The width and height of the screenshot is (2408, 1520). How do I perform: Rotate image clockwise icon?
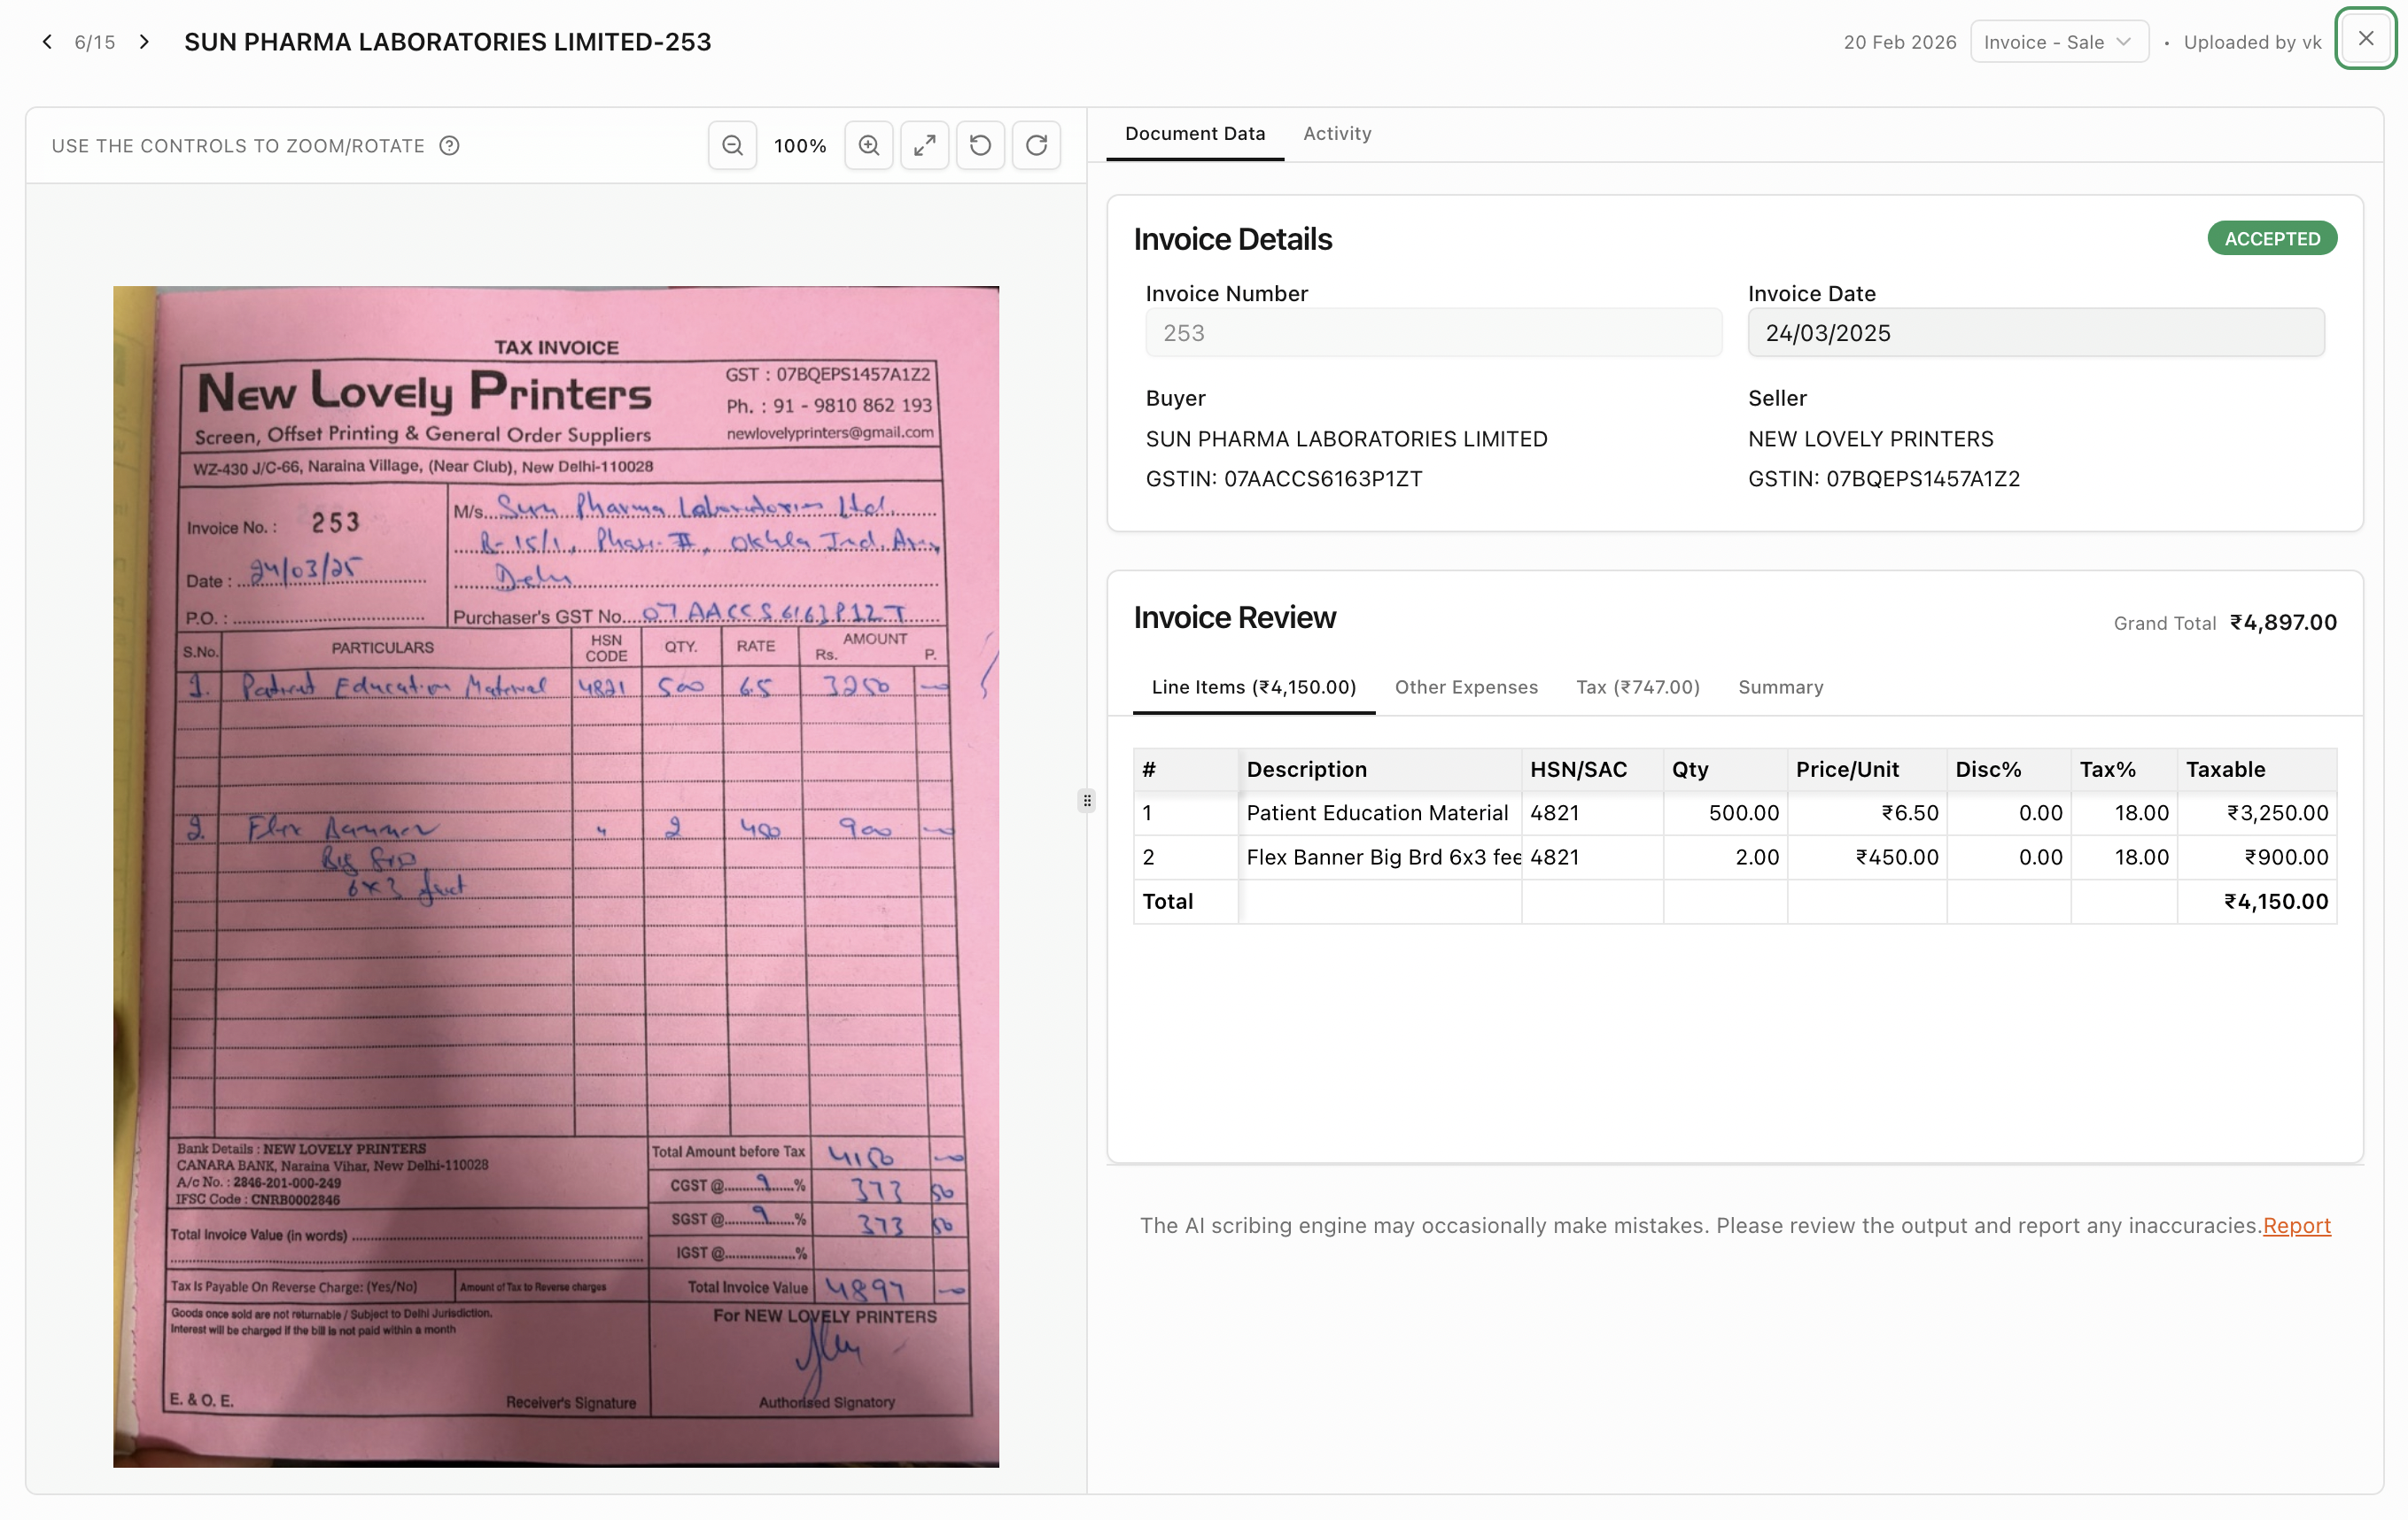click(x=1037, y=145)
